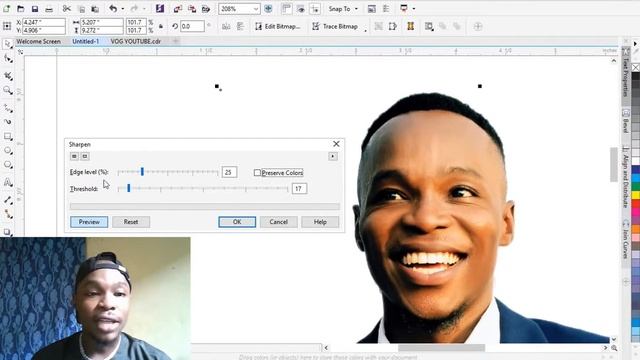Select the Pick tool

coord(7,44)
